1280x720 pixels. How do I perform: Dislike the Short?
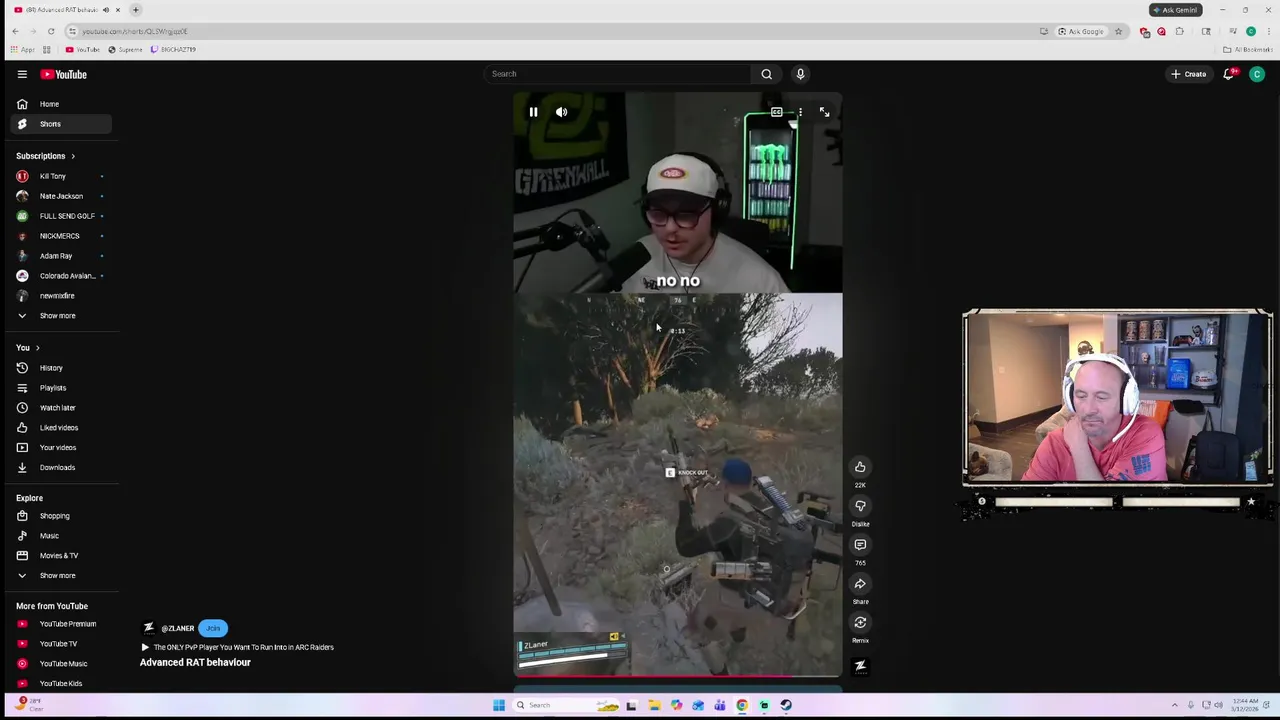click(860, 506)
